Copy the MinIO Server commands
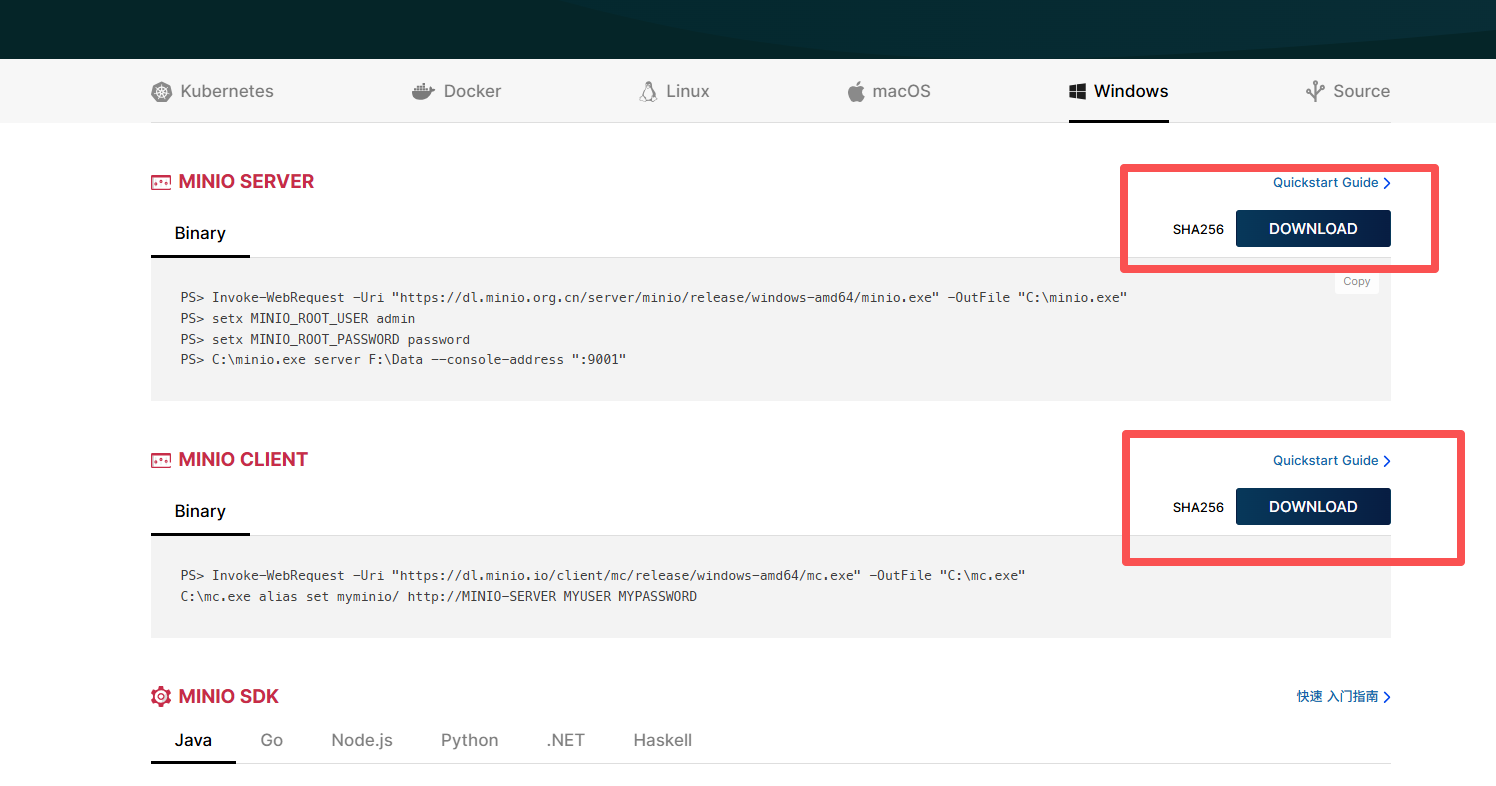1496x786 pixels. pos(1357,282)
